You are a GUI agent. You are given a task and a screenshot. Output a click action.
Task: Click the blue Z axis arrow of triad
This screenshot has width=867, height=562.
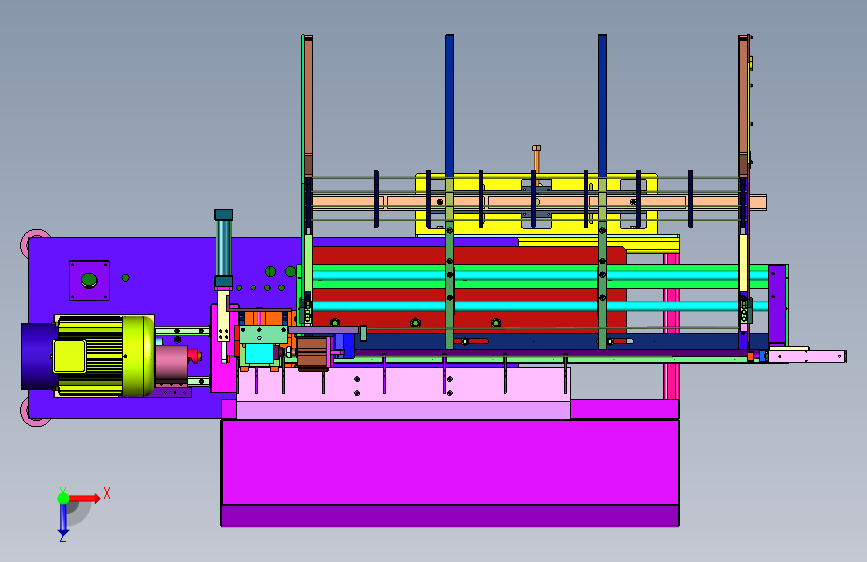pyautogui.click(x=63, y=520)
